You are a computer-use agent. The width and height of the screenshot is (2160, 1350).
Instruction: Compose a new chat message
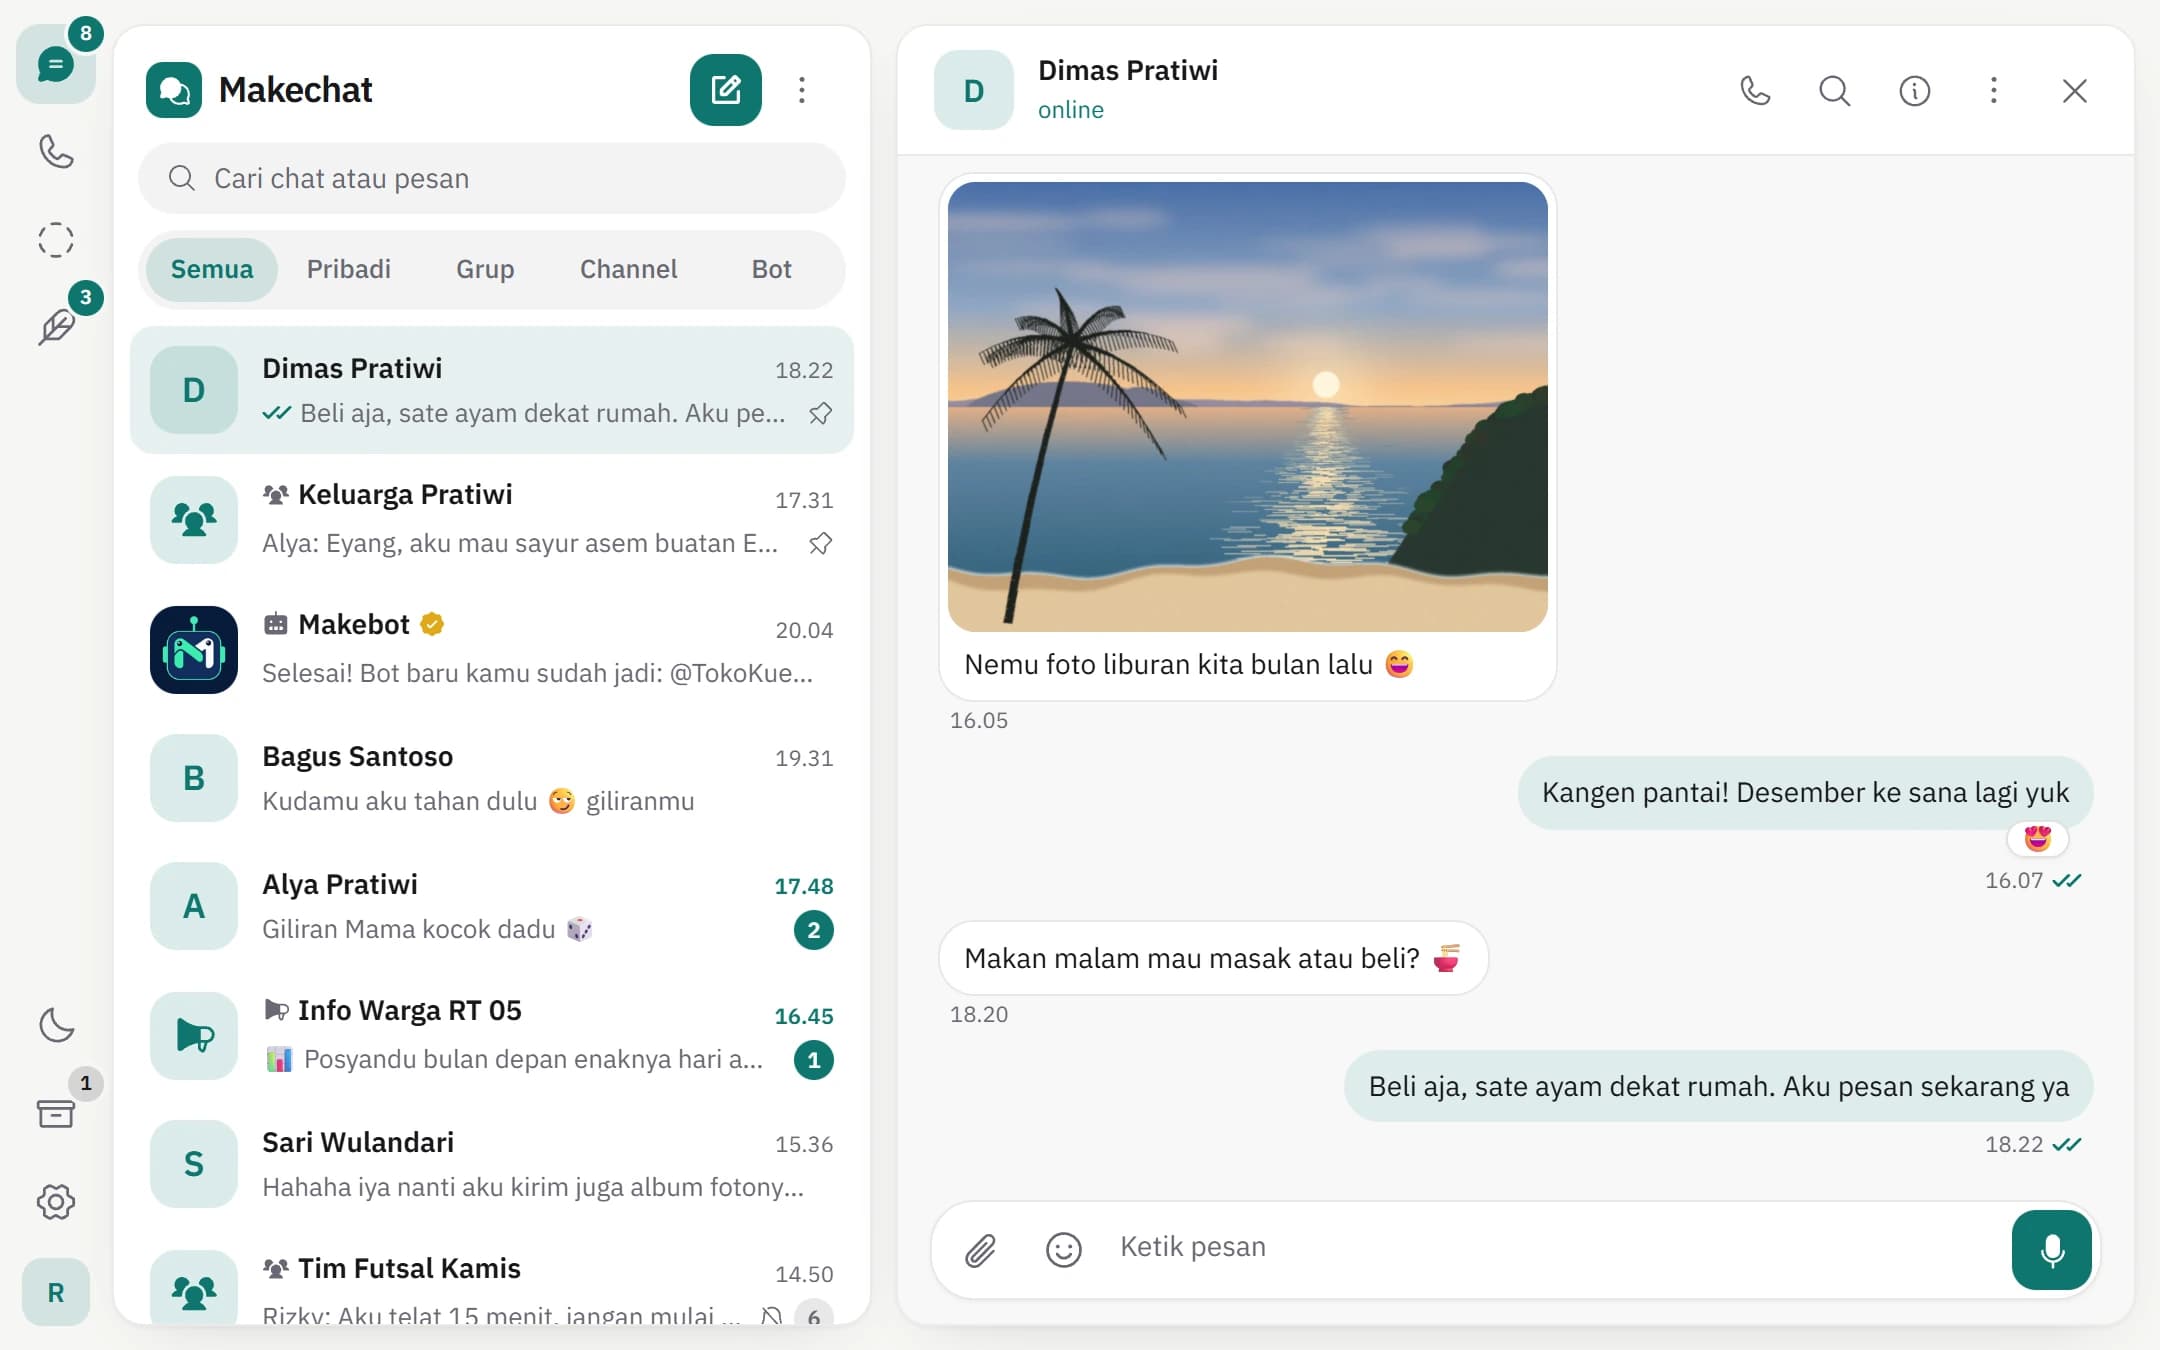click(726, 90)
